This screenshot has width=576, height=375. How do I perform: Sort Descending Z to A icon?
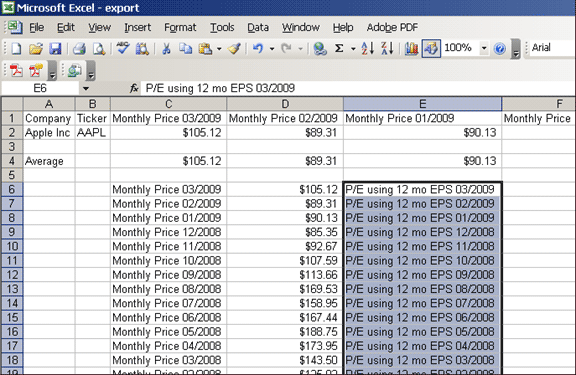(387, 48)
